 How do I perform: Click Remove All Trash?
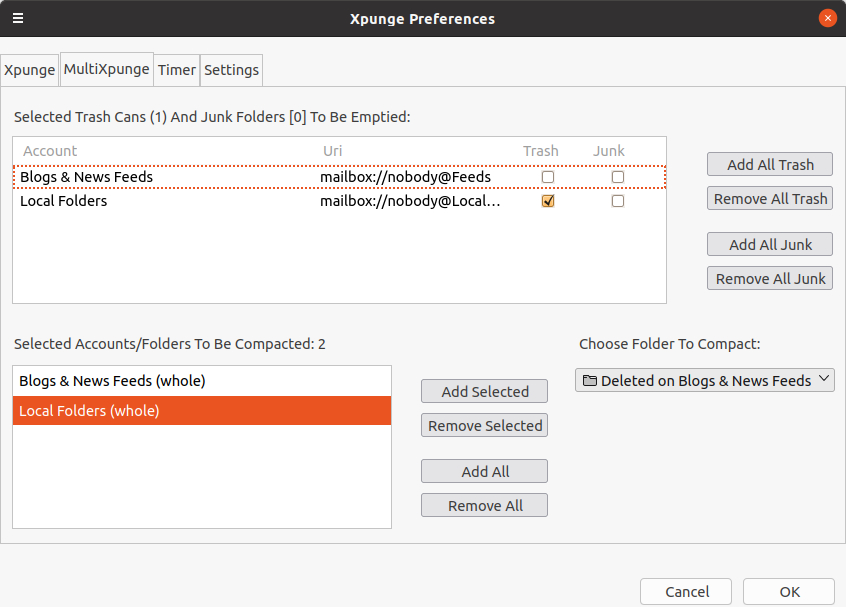pyautogui.click(x=770, y=198)
